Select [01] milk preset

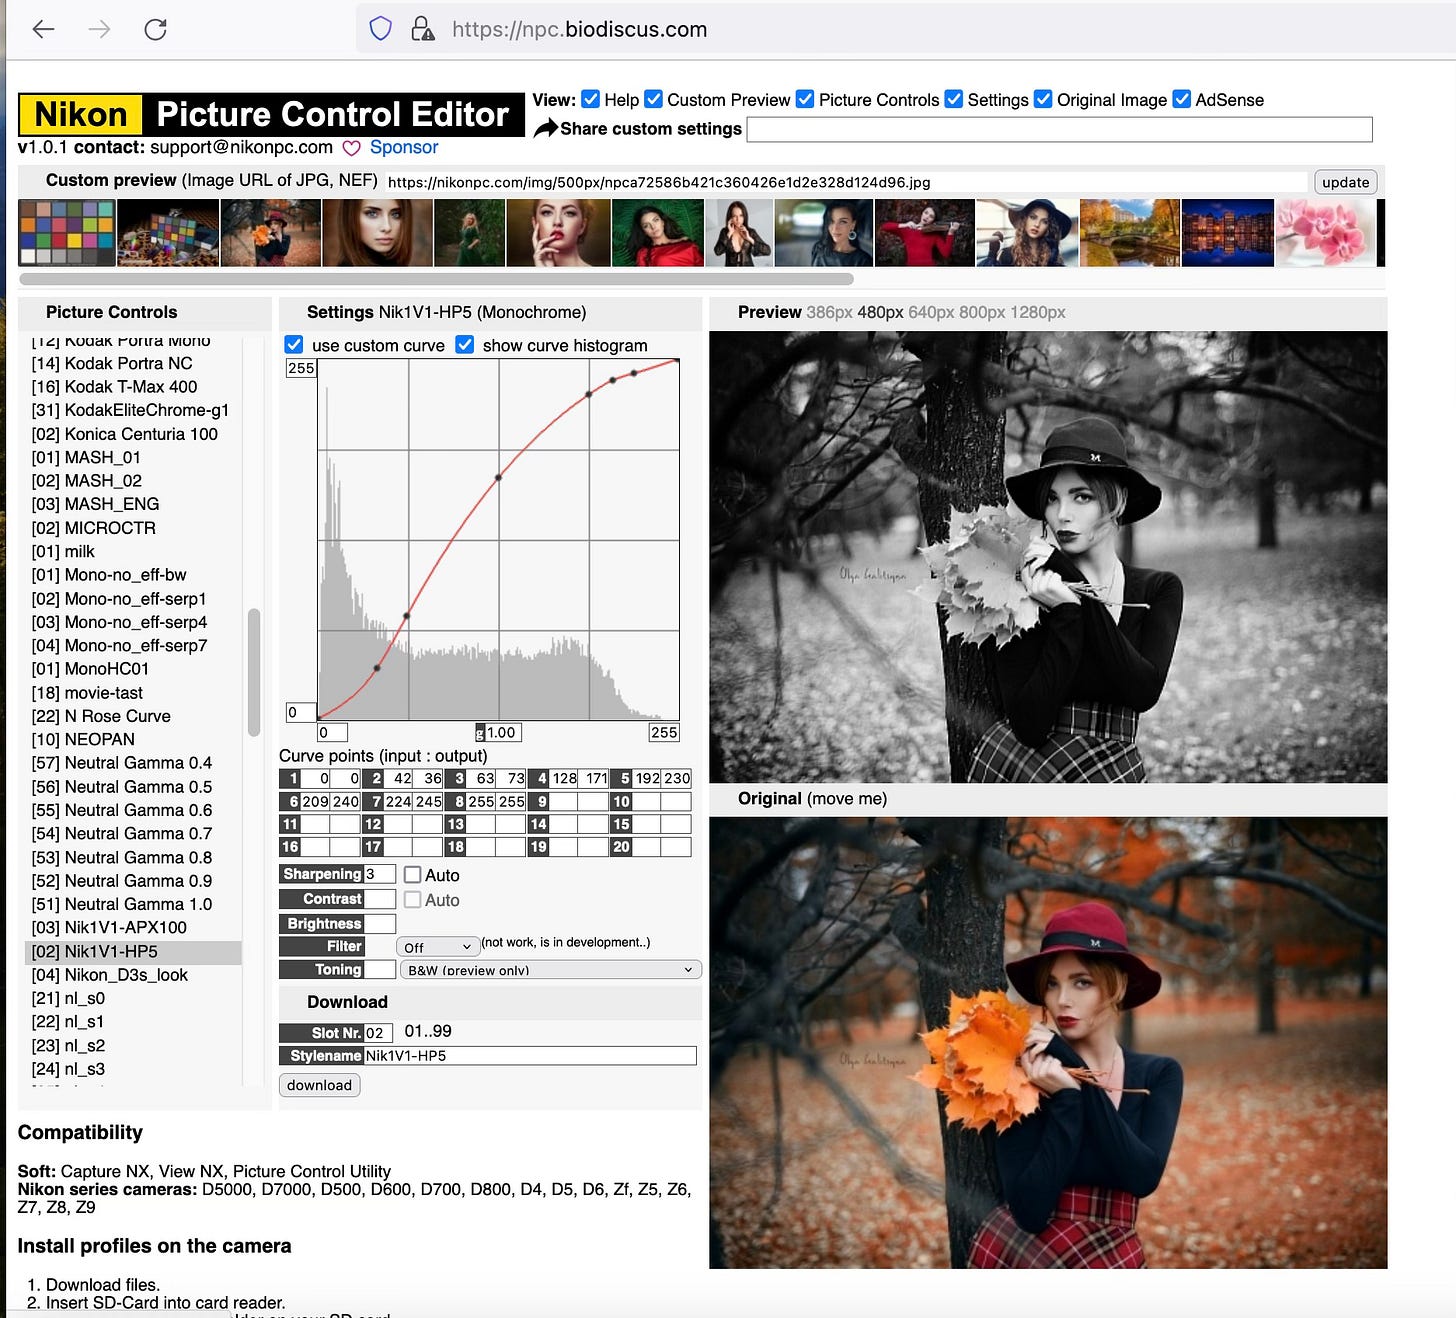tap(63, 552)
